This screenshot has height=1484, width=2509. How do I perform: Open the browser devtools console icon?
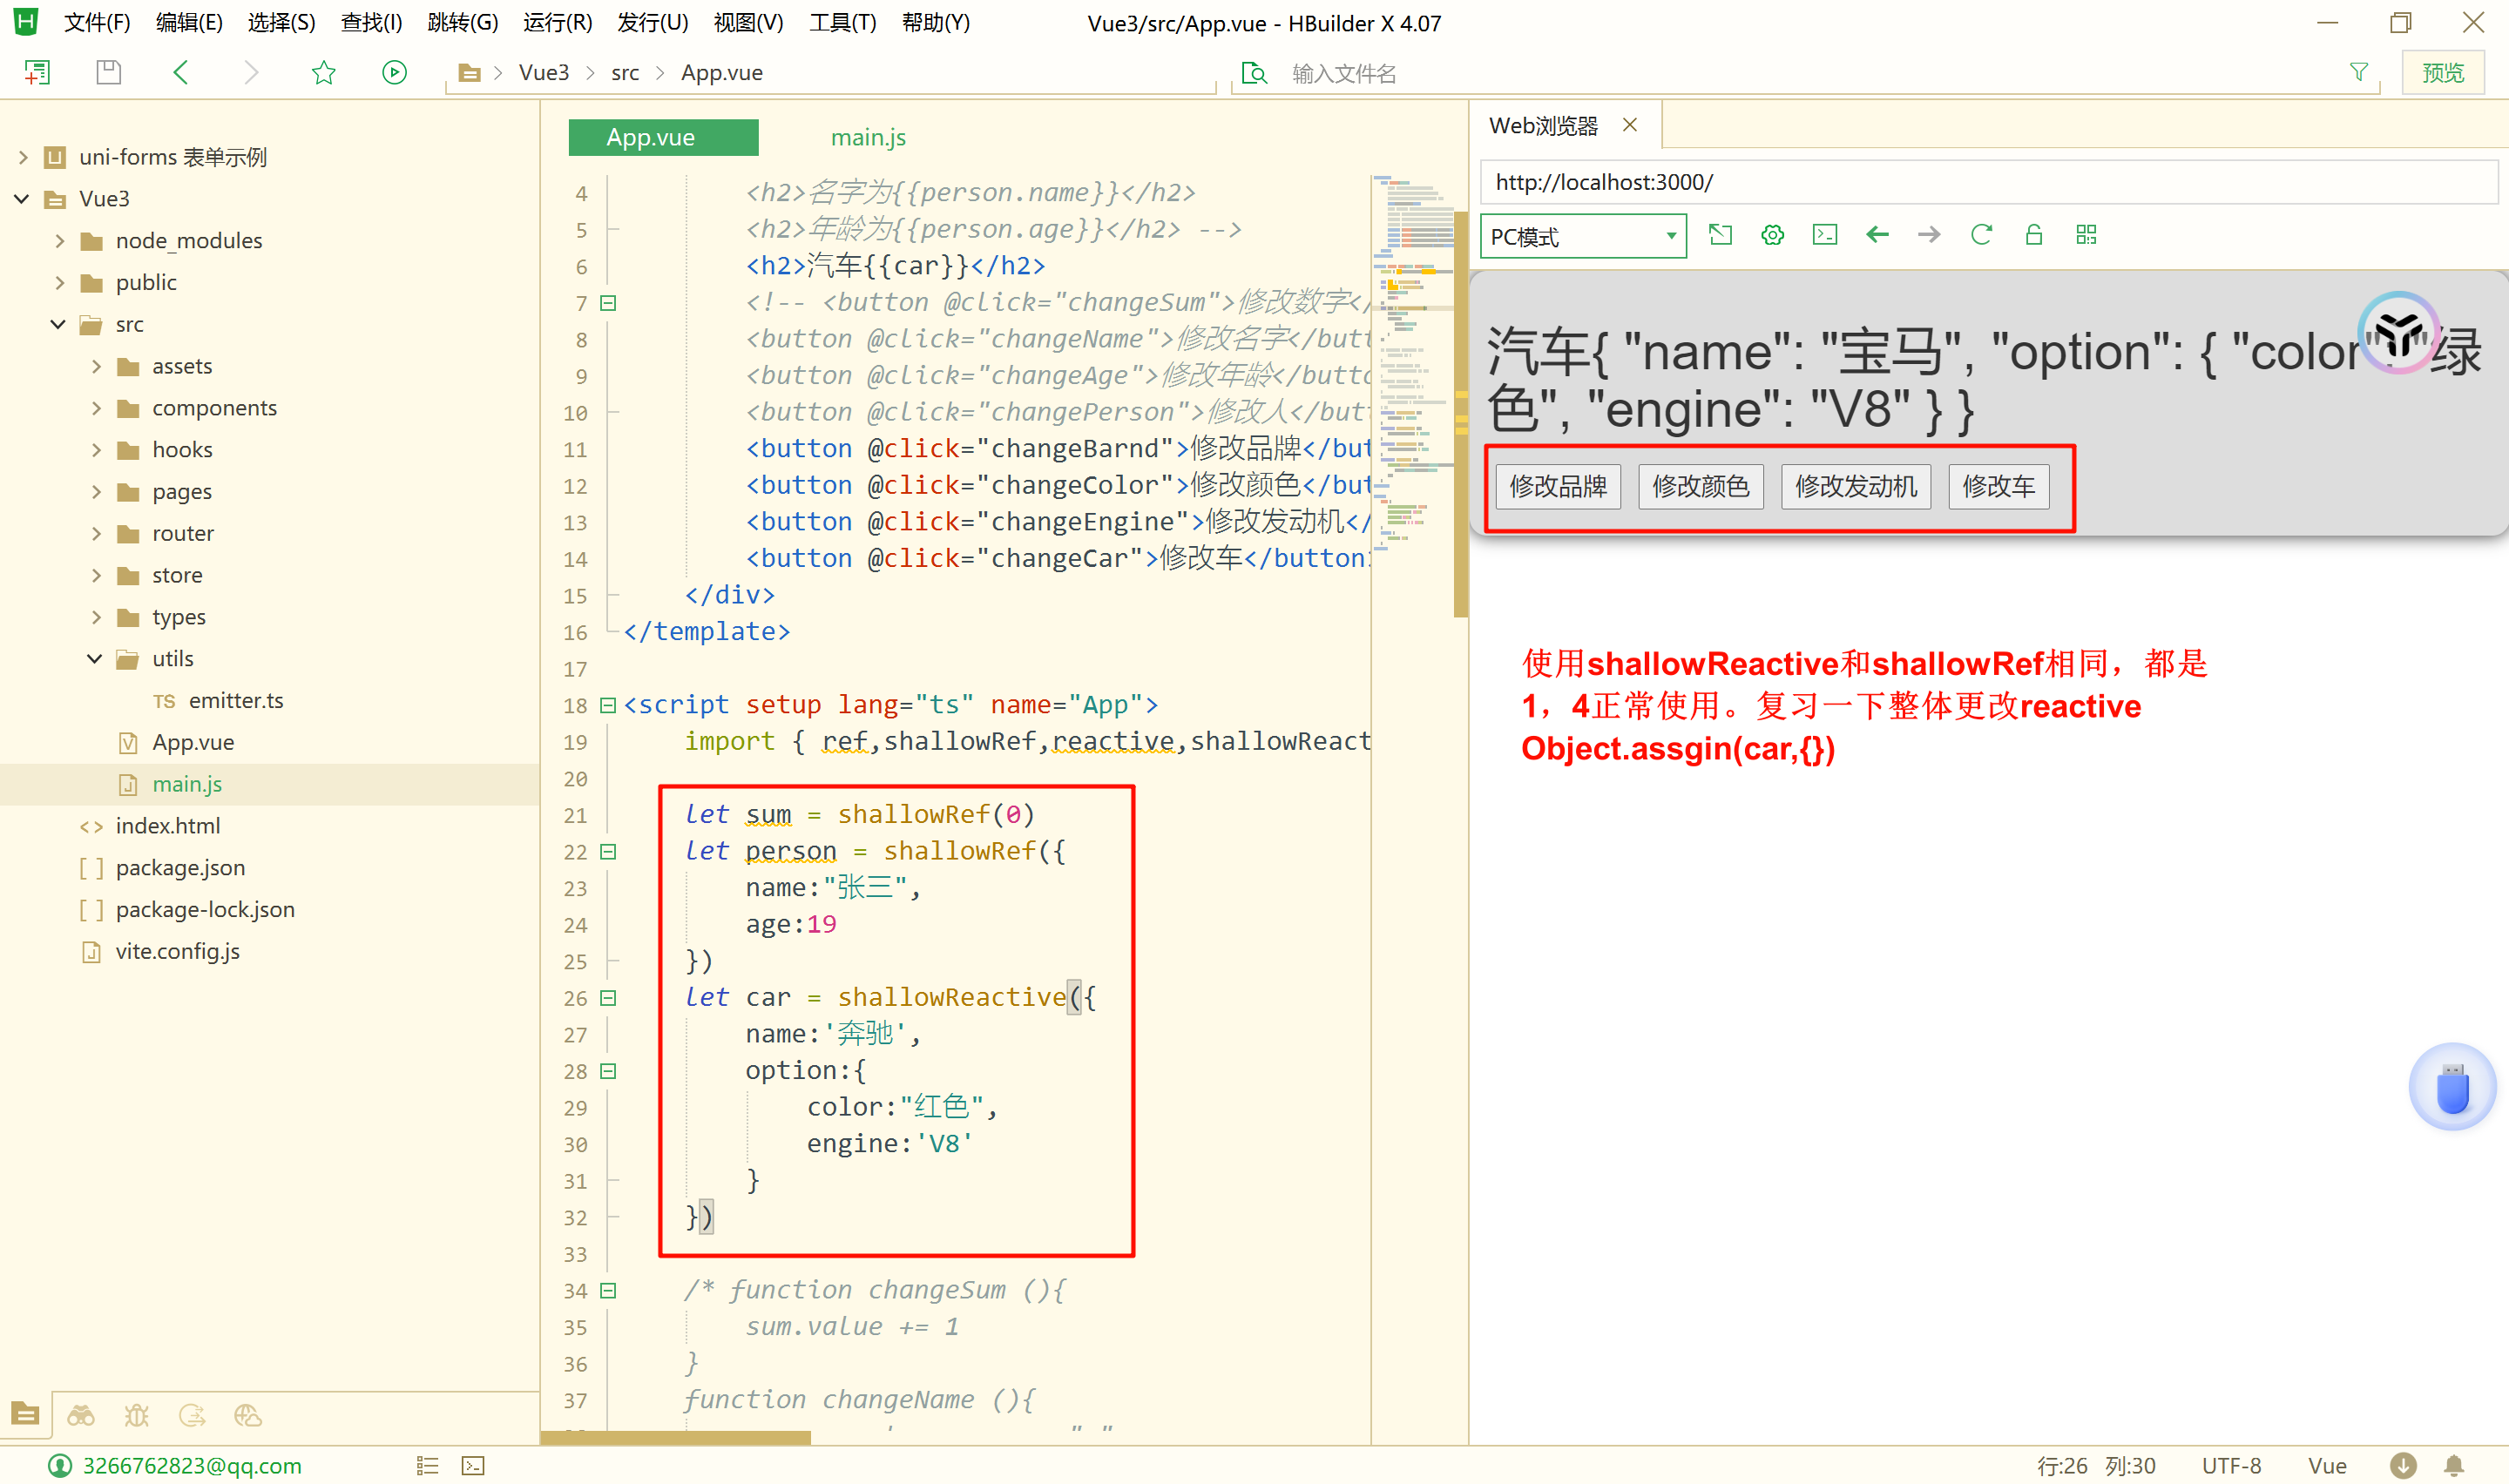pyautogui.click(x=1824, y=235)
